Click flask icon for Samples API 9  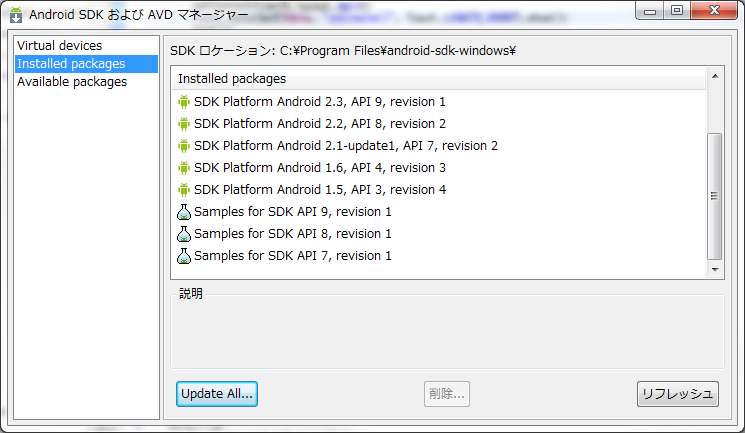coord(184,212)
